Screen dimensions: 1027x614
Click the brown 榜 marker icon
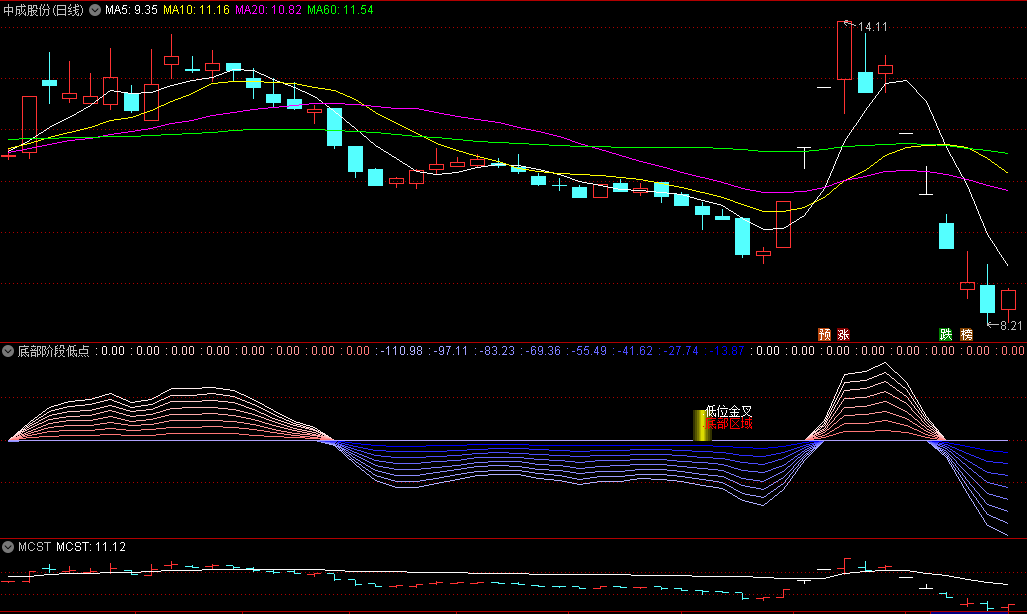click(x=965, y=334)
